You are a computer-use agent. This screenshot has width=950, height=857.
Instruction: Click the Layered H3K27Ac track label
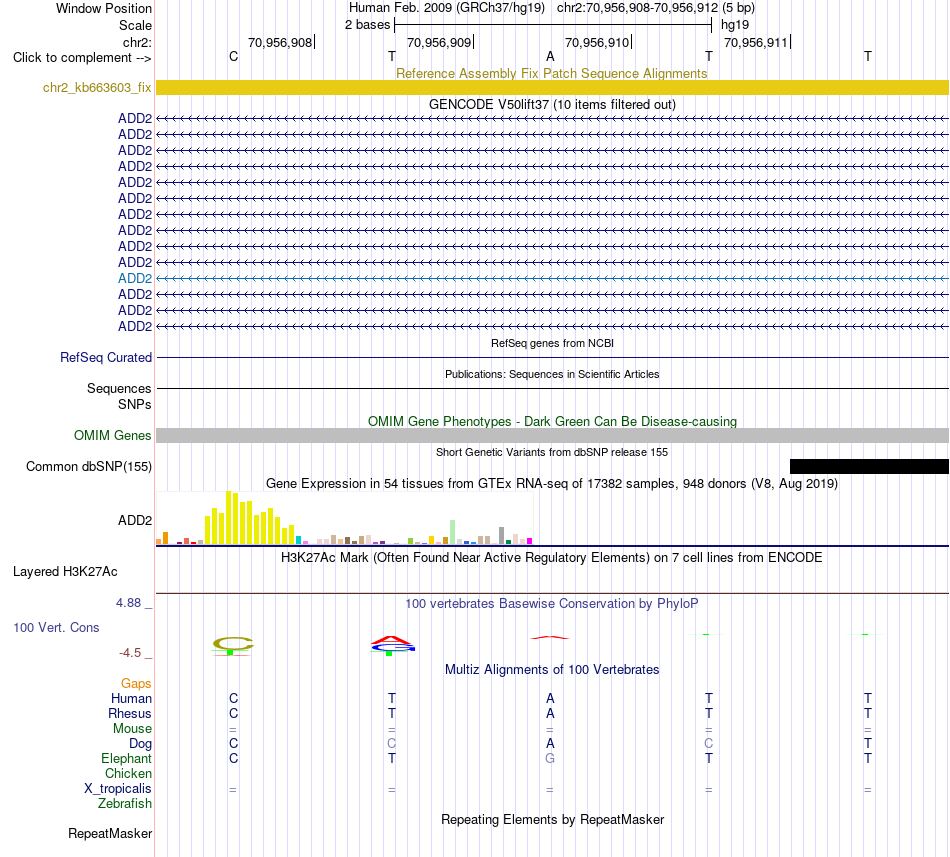(x=65, y=571)
